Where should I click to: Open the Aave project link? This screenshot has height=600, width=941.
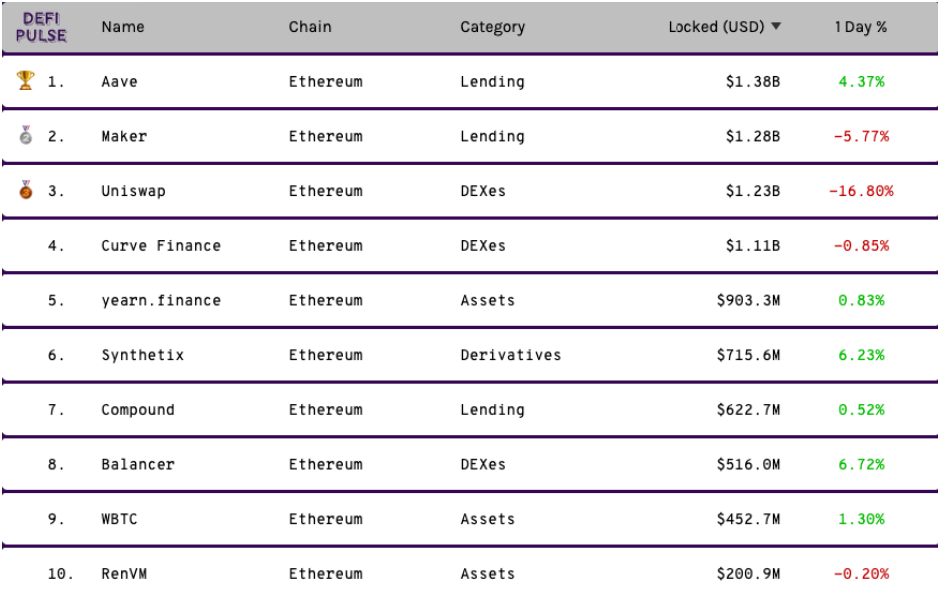click(x=119, y=82)
